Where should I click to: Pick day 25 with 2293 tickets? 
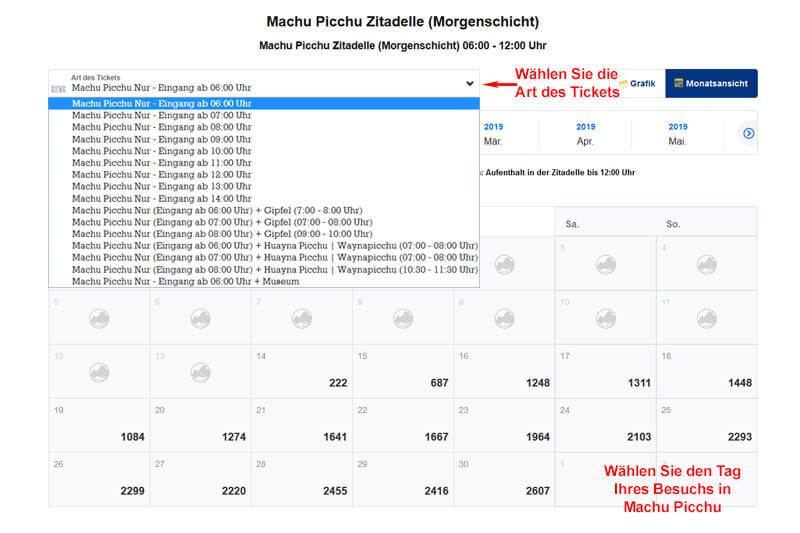(x=707, y=425)
